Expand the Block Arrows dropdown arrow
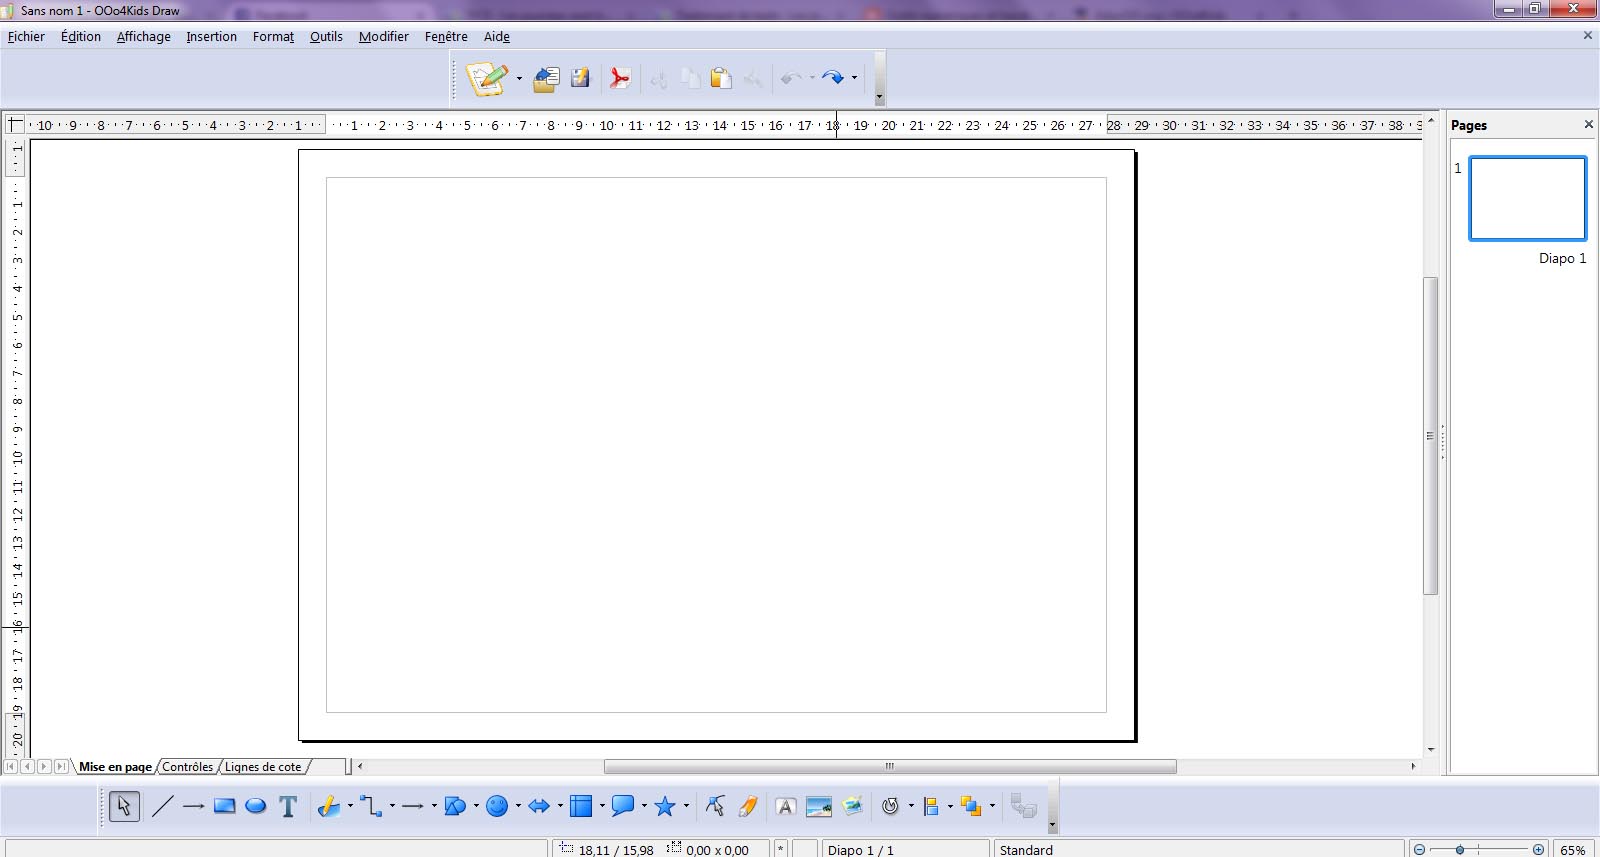Image resolution: width=1600 pixels, height=857 pixels. point(560,806)
